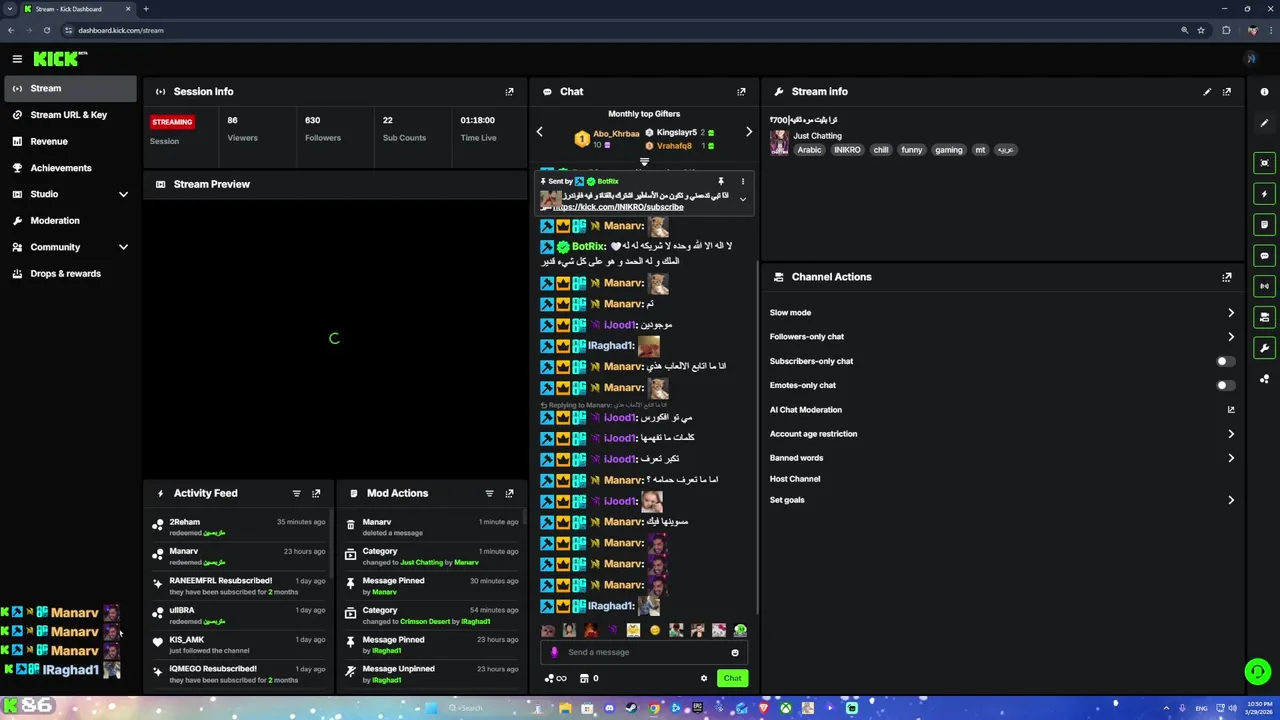Filter the Activity Feed list
This screenshot has width=1280, height=720.
[296, 493]
